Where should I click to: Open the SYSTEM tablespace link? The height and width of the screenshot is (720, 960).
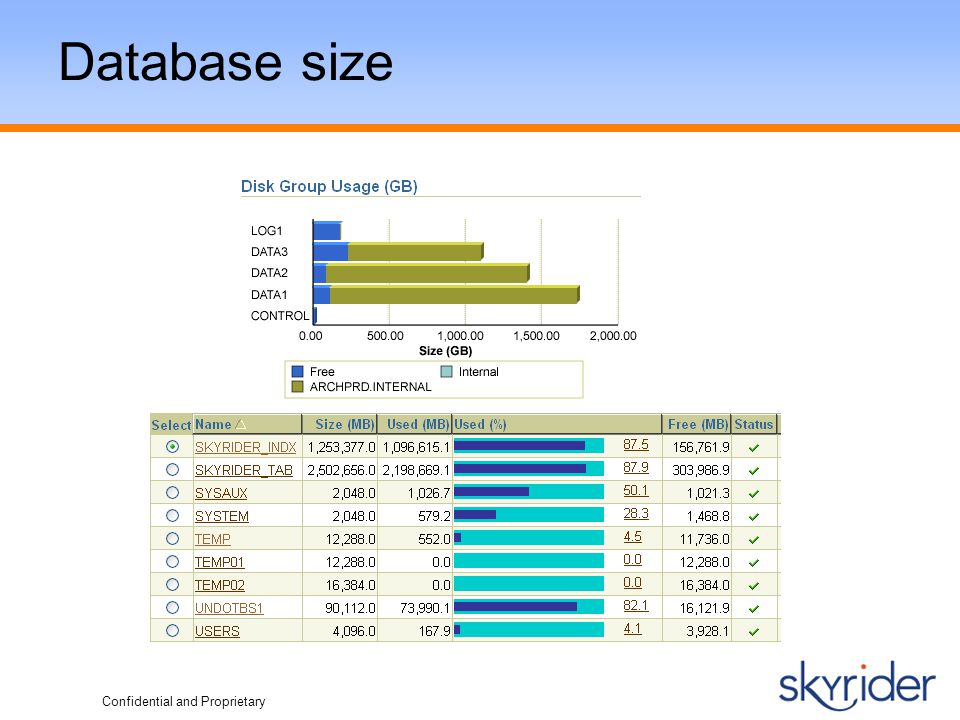(222, 516)
